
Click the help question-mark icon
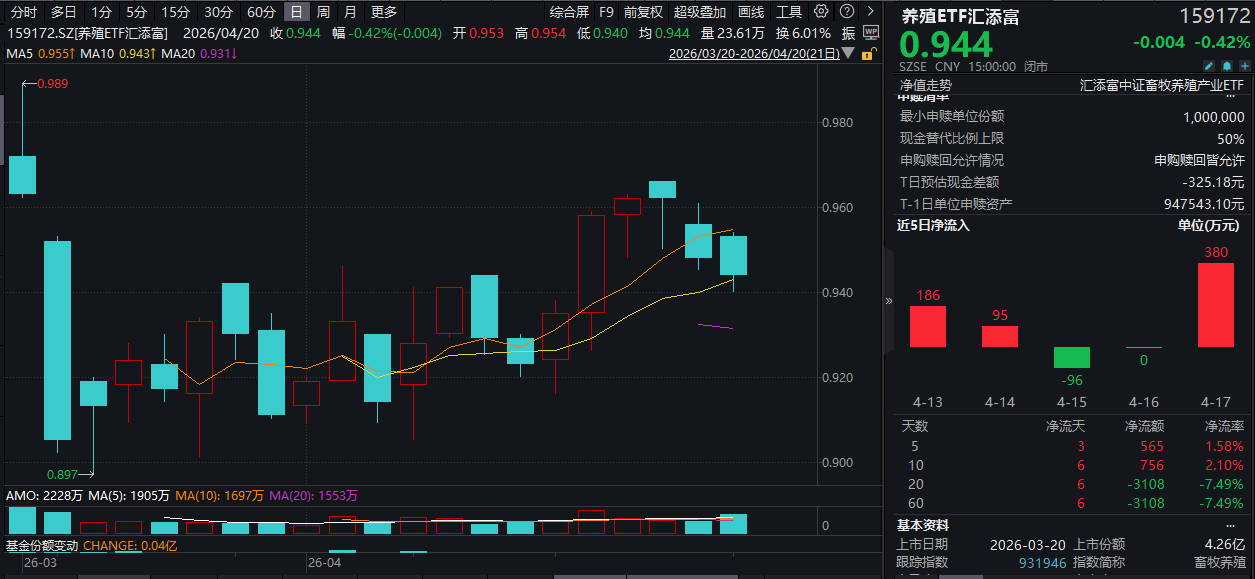tap(847, 11)
